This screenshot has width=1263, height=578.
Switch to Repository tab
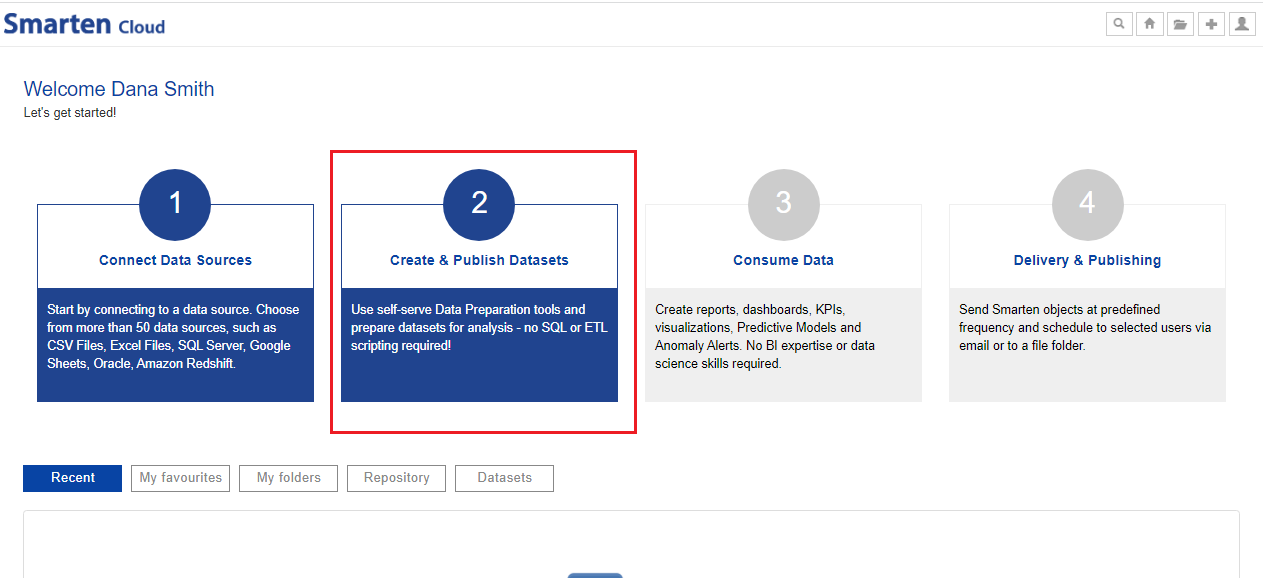tap(396, 478)
